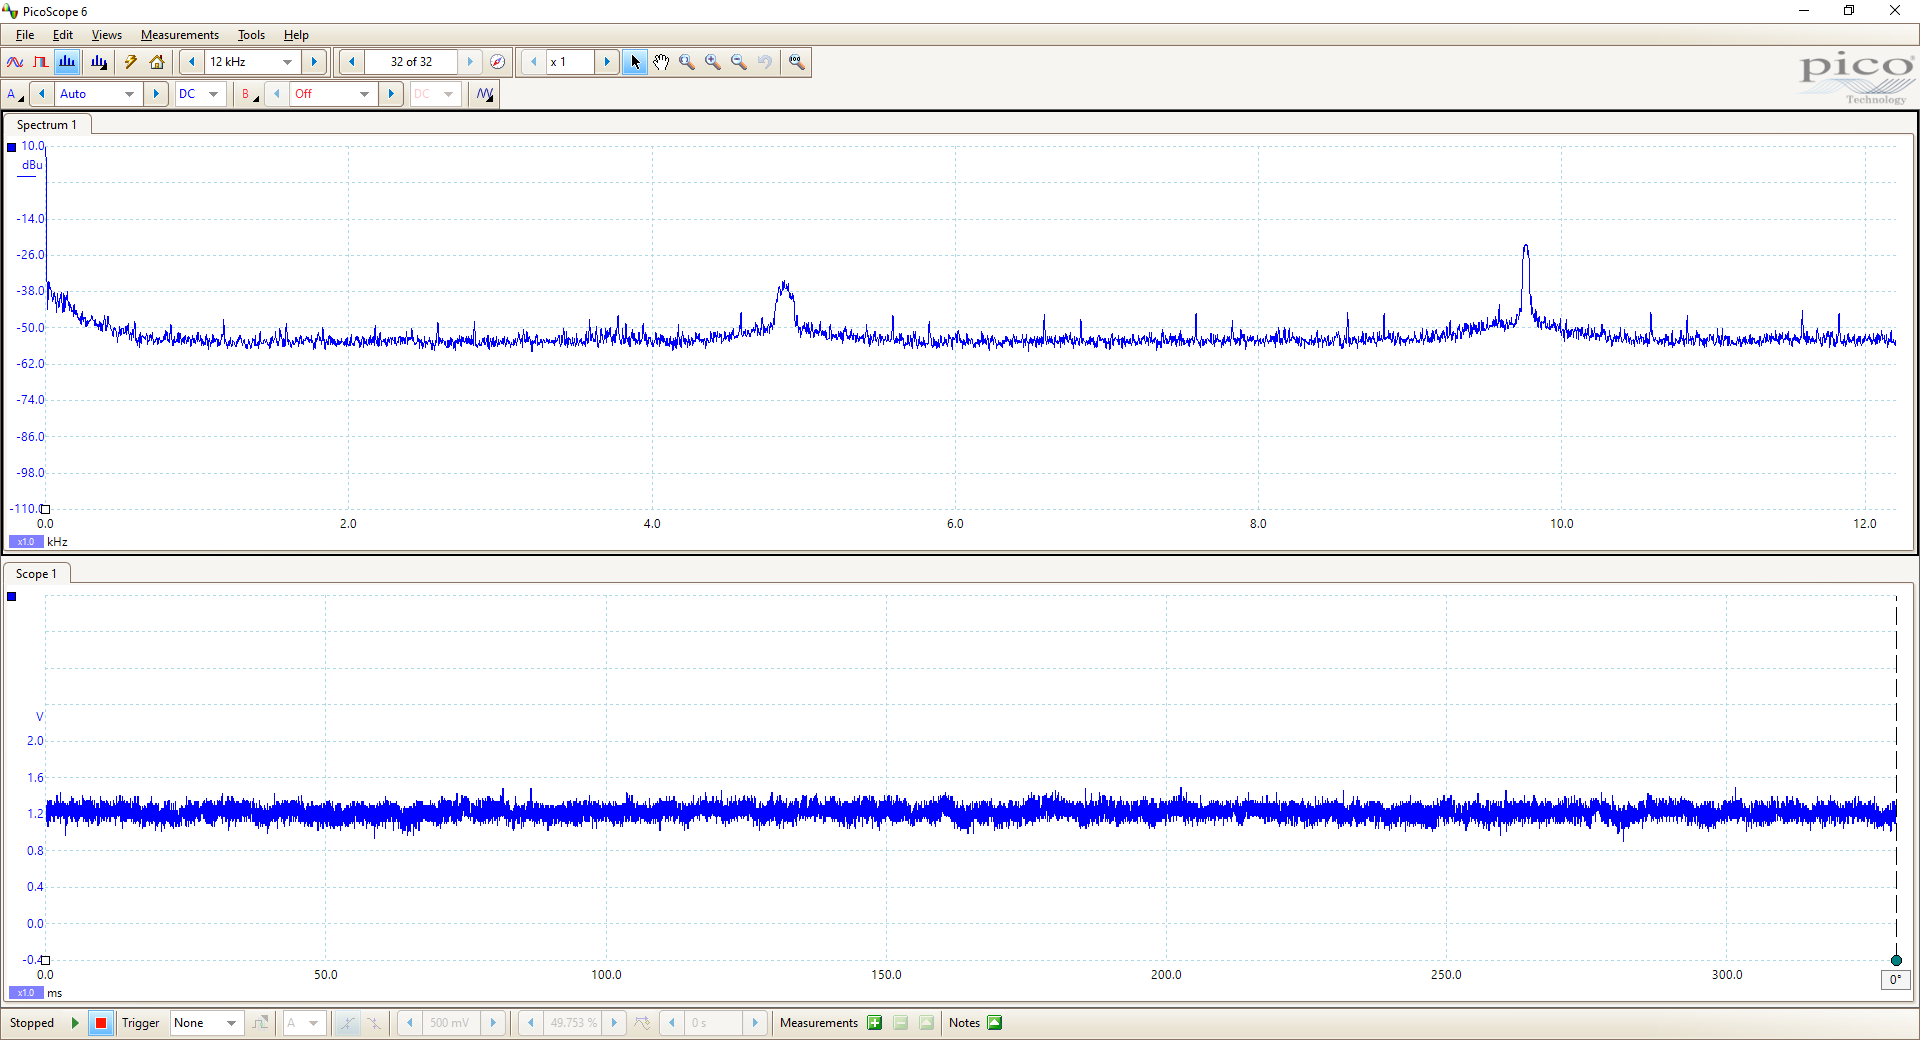Open the Zoom Overview icon
This screenshot has width=1920, height=1040.
797,62
